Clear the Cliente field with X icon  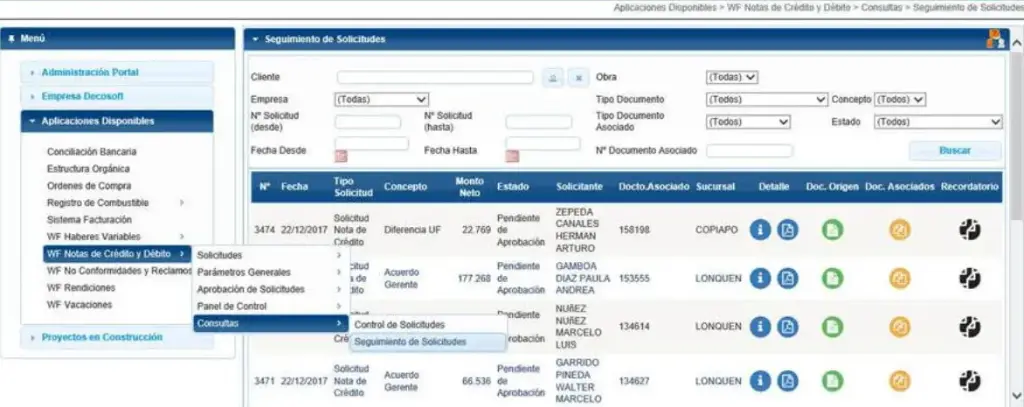[578, 78]
